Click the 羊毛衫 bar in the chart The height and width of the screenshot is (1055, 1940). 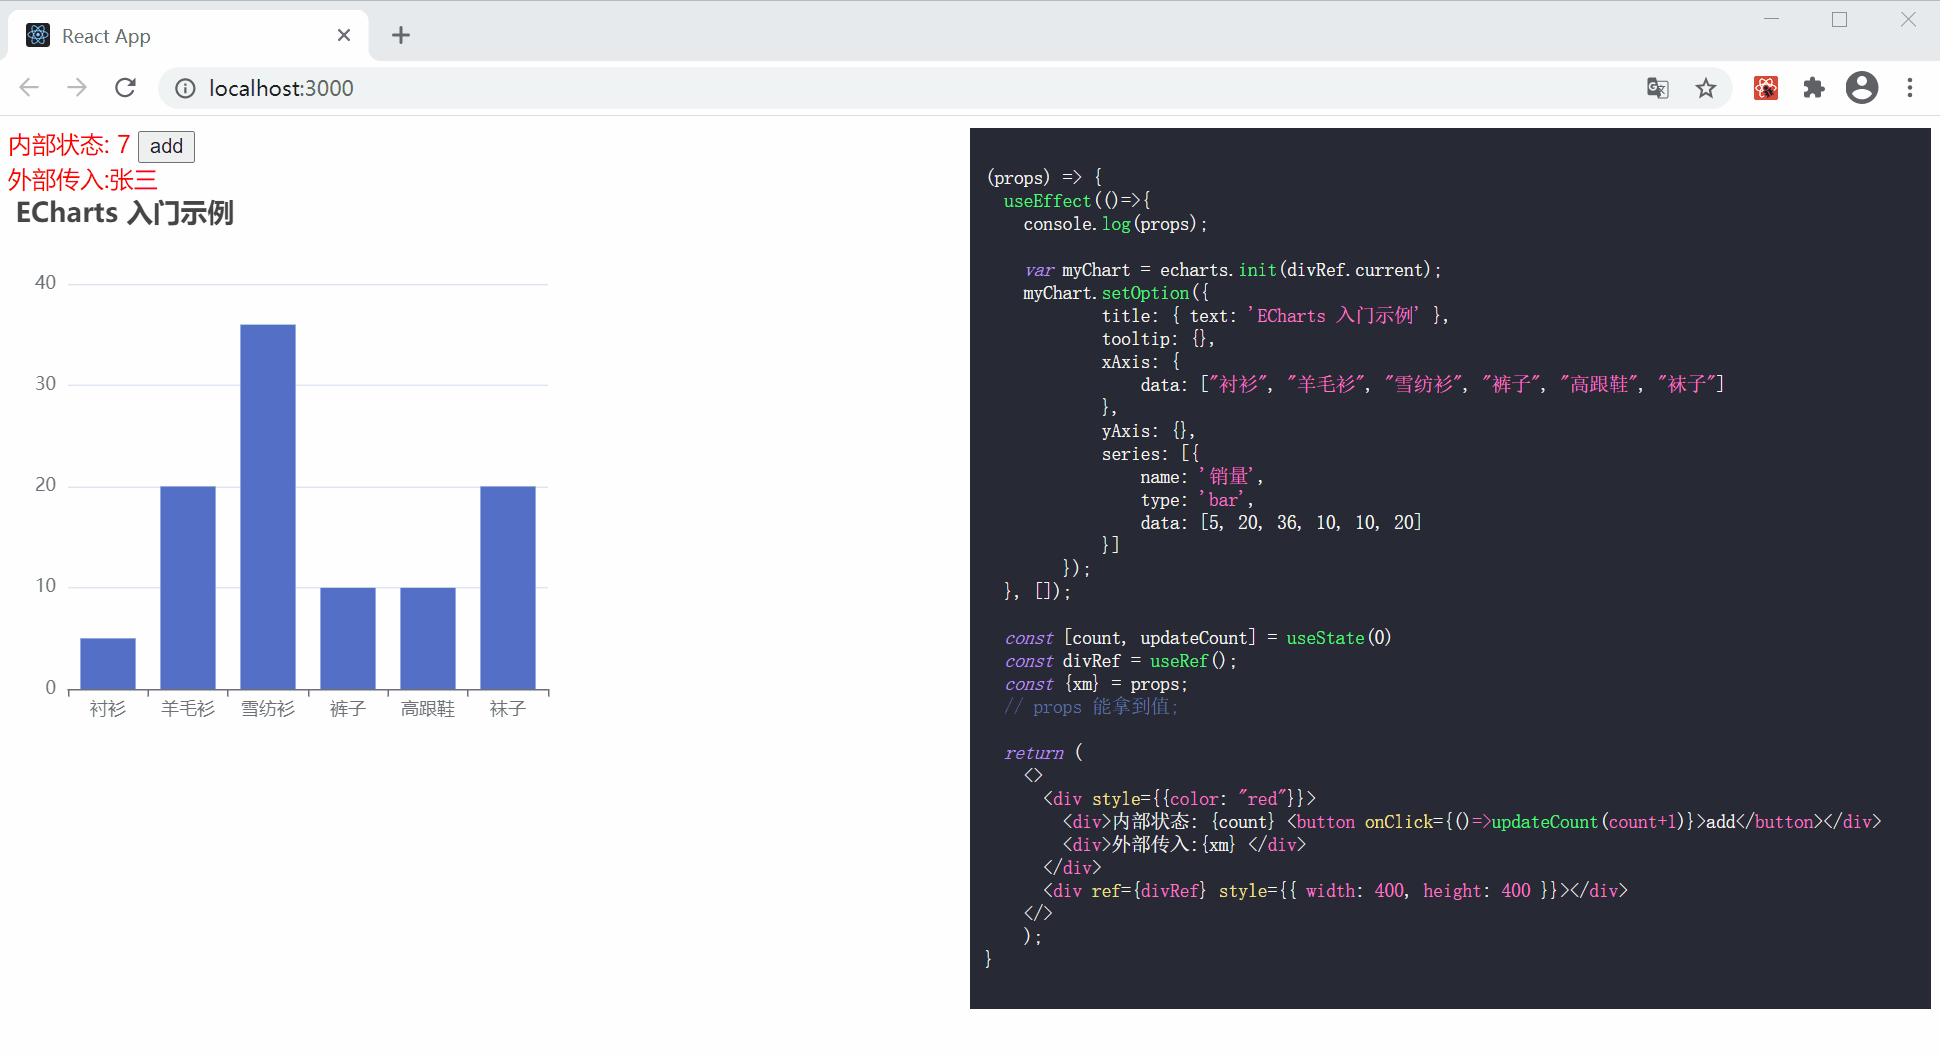pos(188,588)
